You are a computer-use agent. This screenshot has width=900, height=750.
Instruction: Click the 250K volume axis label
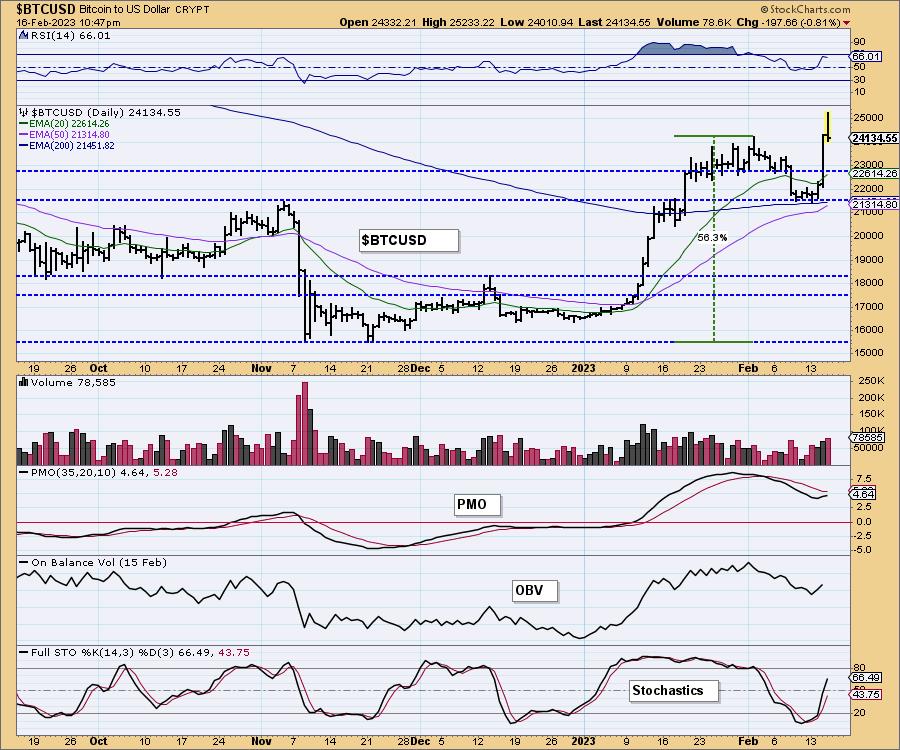coord(871,381)
